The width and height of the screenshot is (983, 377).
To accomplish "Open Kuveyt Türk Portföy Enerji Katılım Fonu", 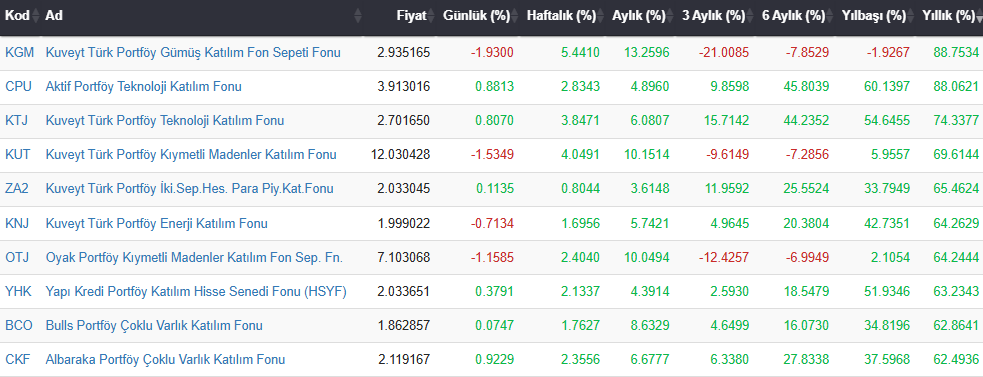I will point(157,223).
